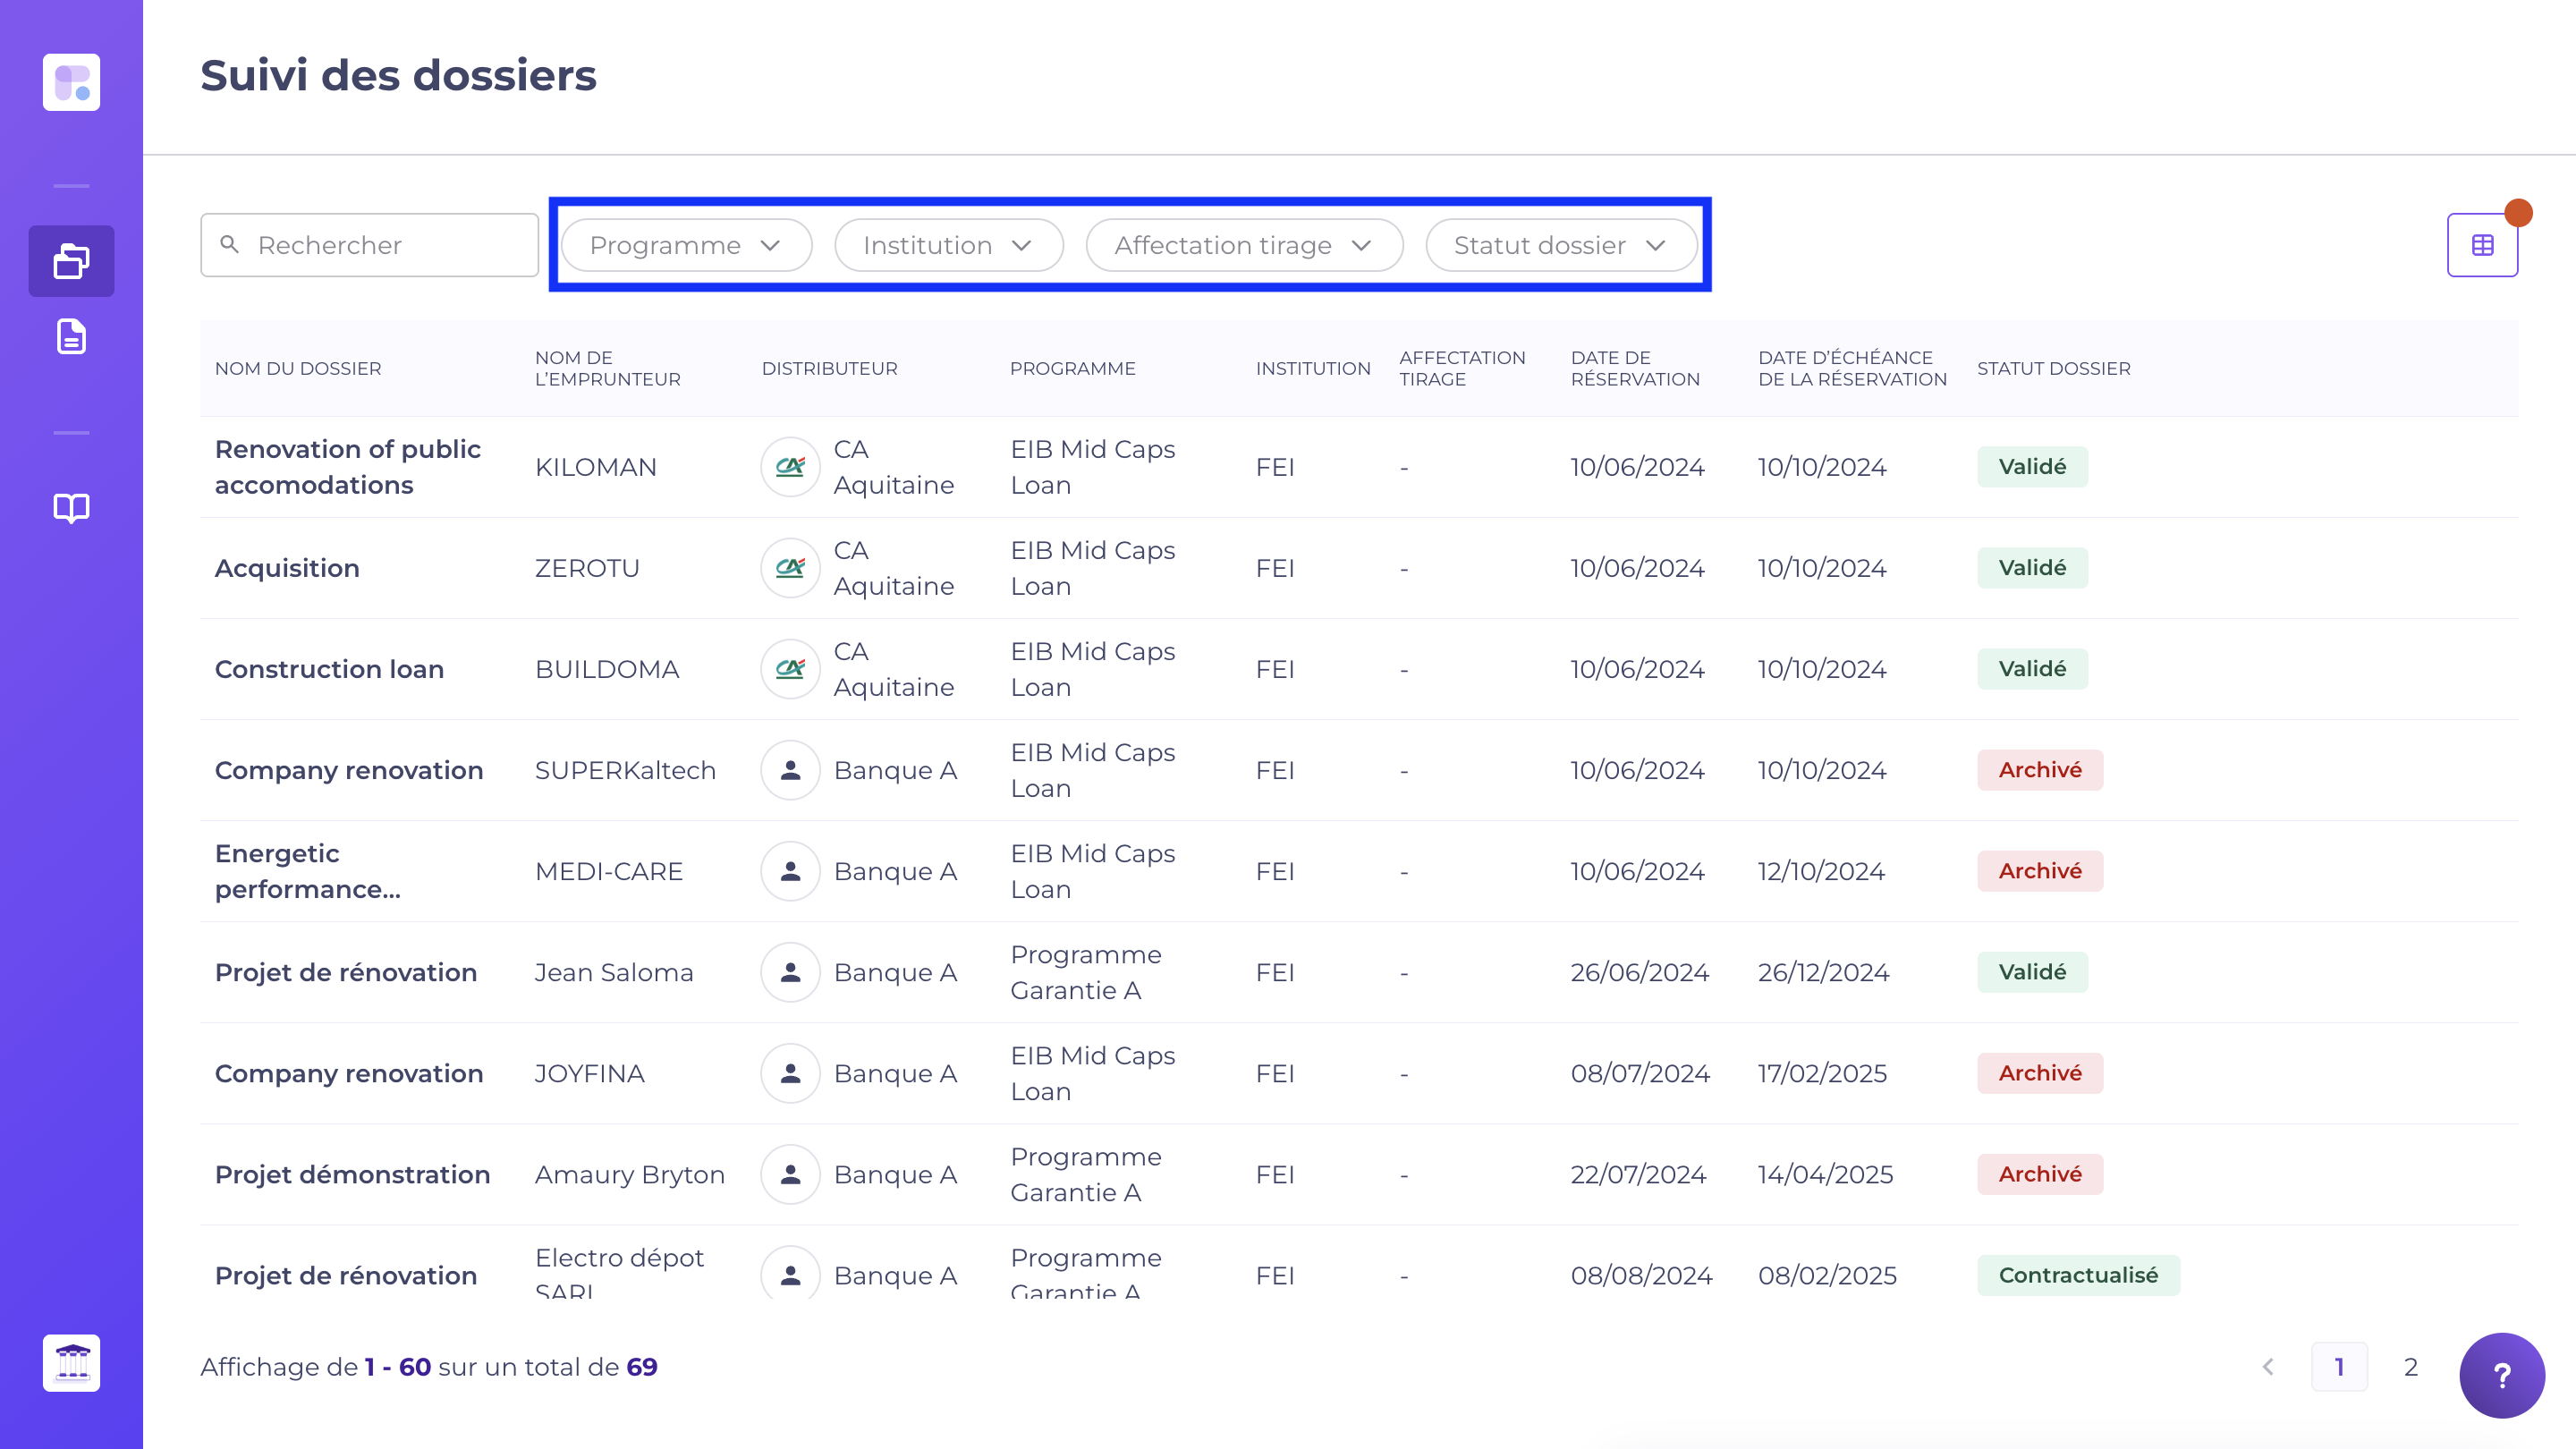
Task: Open the Affectation tirage filter dropdown
Action: tap(1243, 245)
